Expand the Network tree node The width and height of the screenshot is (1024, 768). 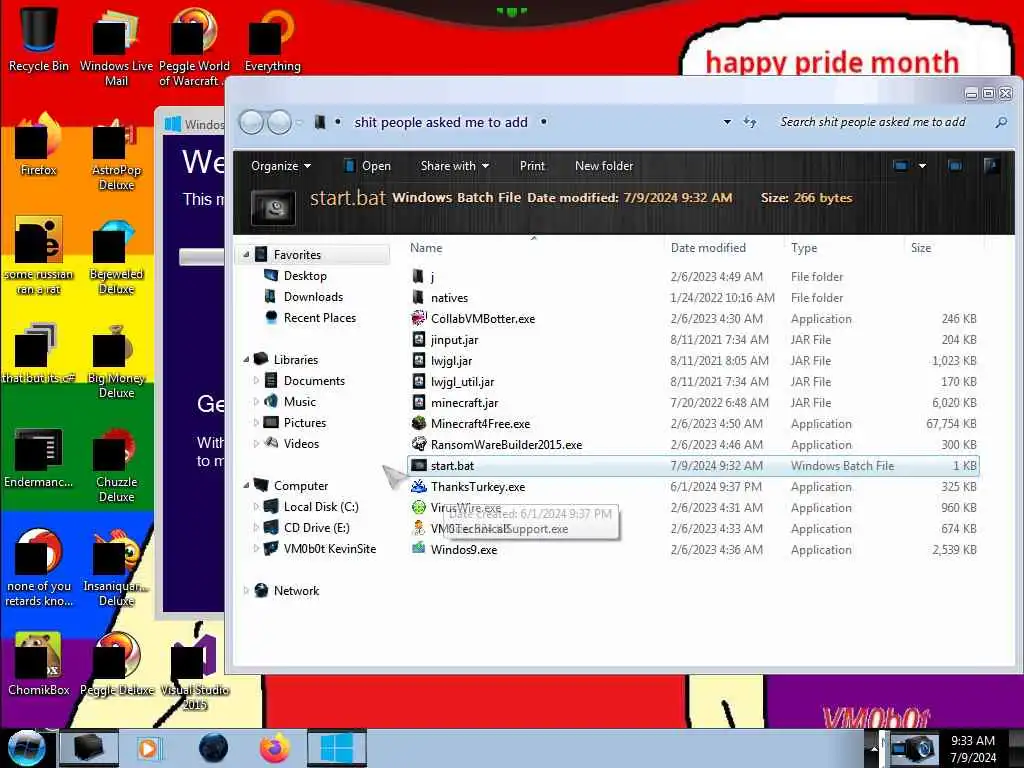(246, 590)
